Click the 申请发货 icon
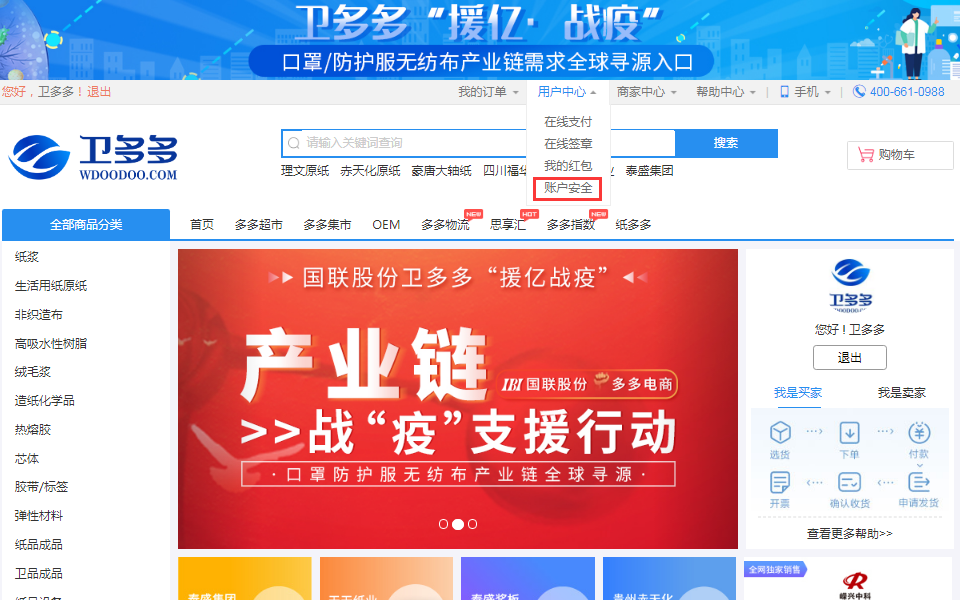Image resolution: width=960 pixels, height=600 pixels. pyautogui.click(x=919, y=482)
